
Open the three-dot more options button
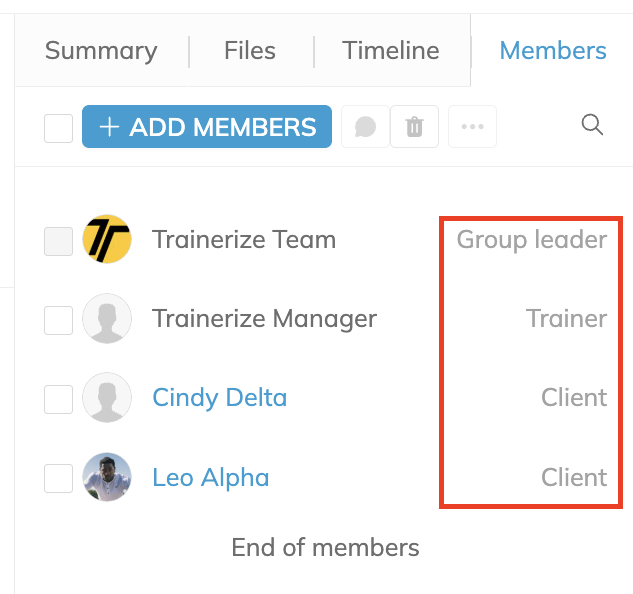[472, 127]
